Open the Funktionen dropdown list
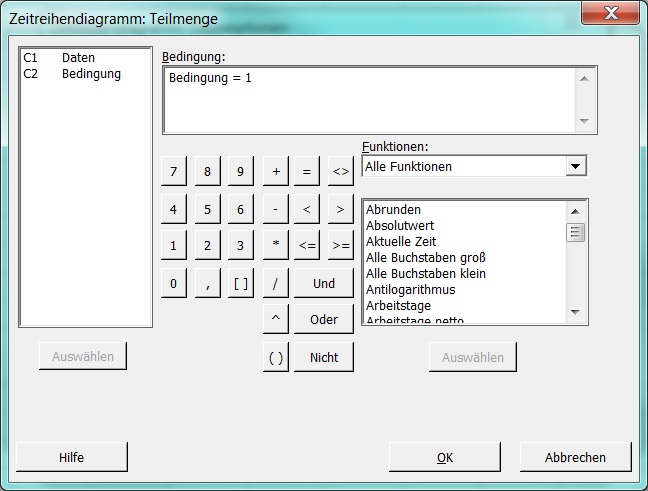The image size is (648, 491). [x=576, y=167]
